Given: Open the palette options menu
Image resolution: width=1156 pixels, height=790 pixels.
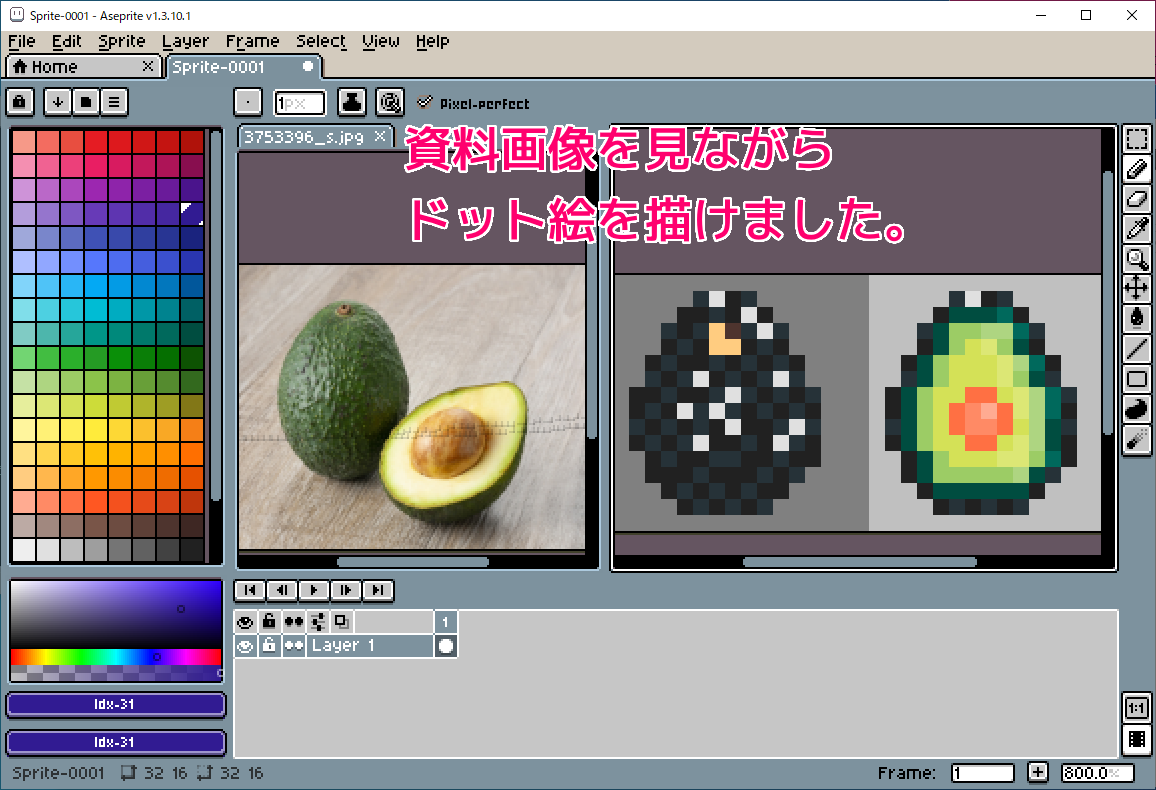Looking at the screenshot, I should click(114, 101).
